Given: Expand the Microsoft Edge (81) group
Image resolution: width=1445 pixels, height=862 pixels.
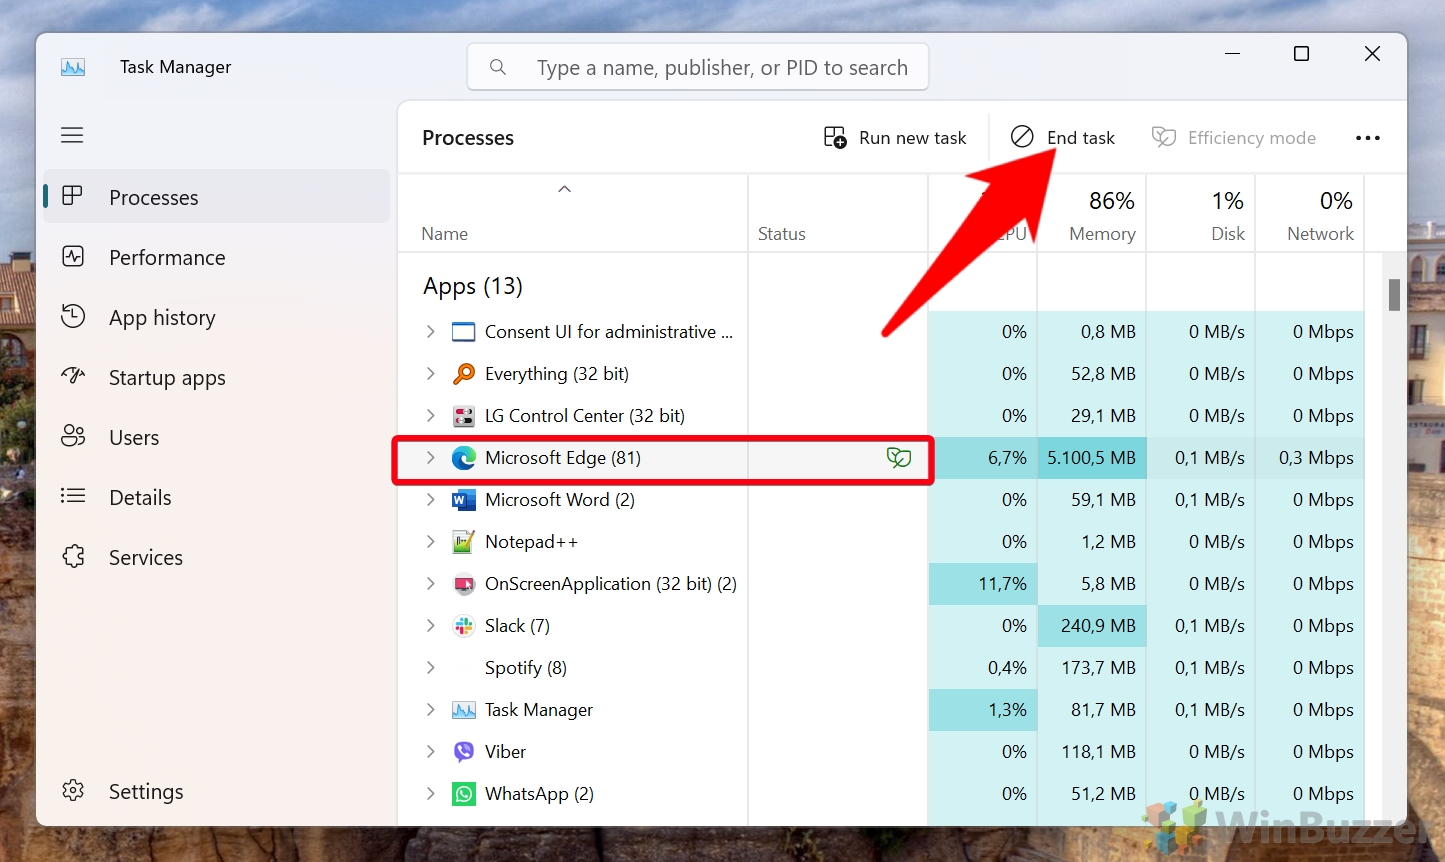Looking at the screenshot, I should (x=430, y=458).
